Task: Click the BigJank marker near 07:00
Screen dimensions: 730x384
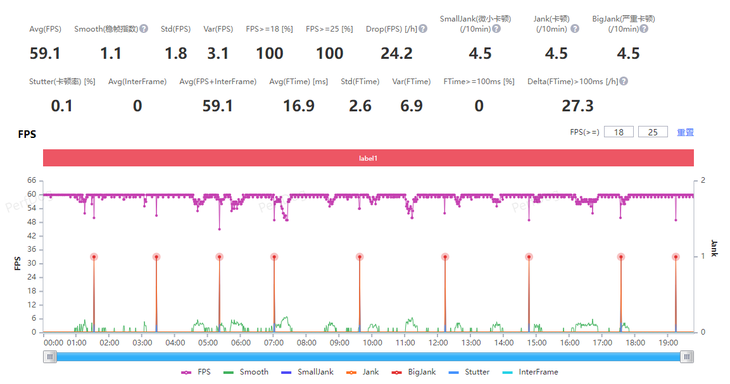Action: 274,257
